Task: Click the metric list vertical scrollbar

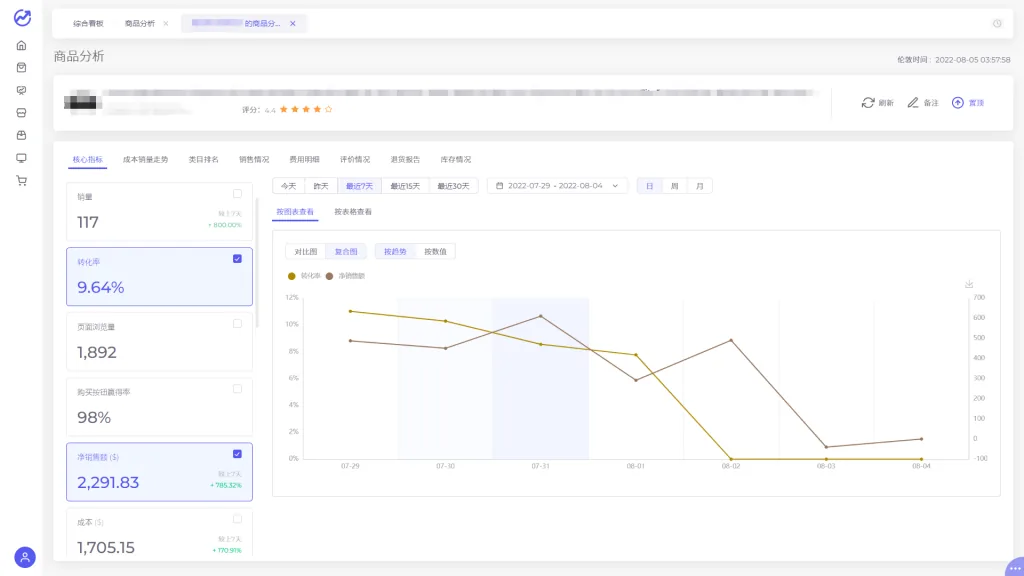Action: (x=257, y=261)
